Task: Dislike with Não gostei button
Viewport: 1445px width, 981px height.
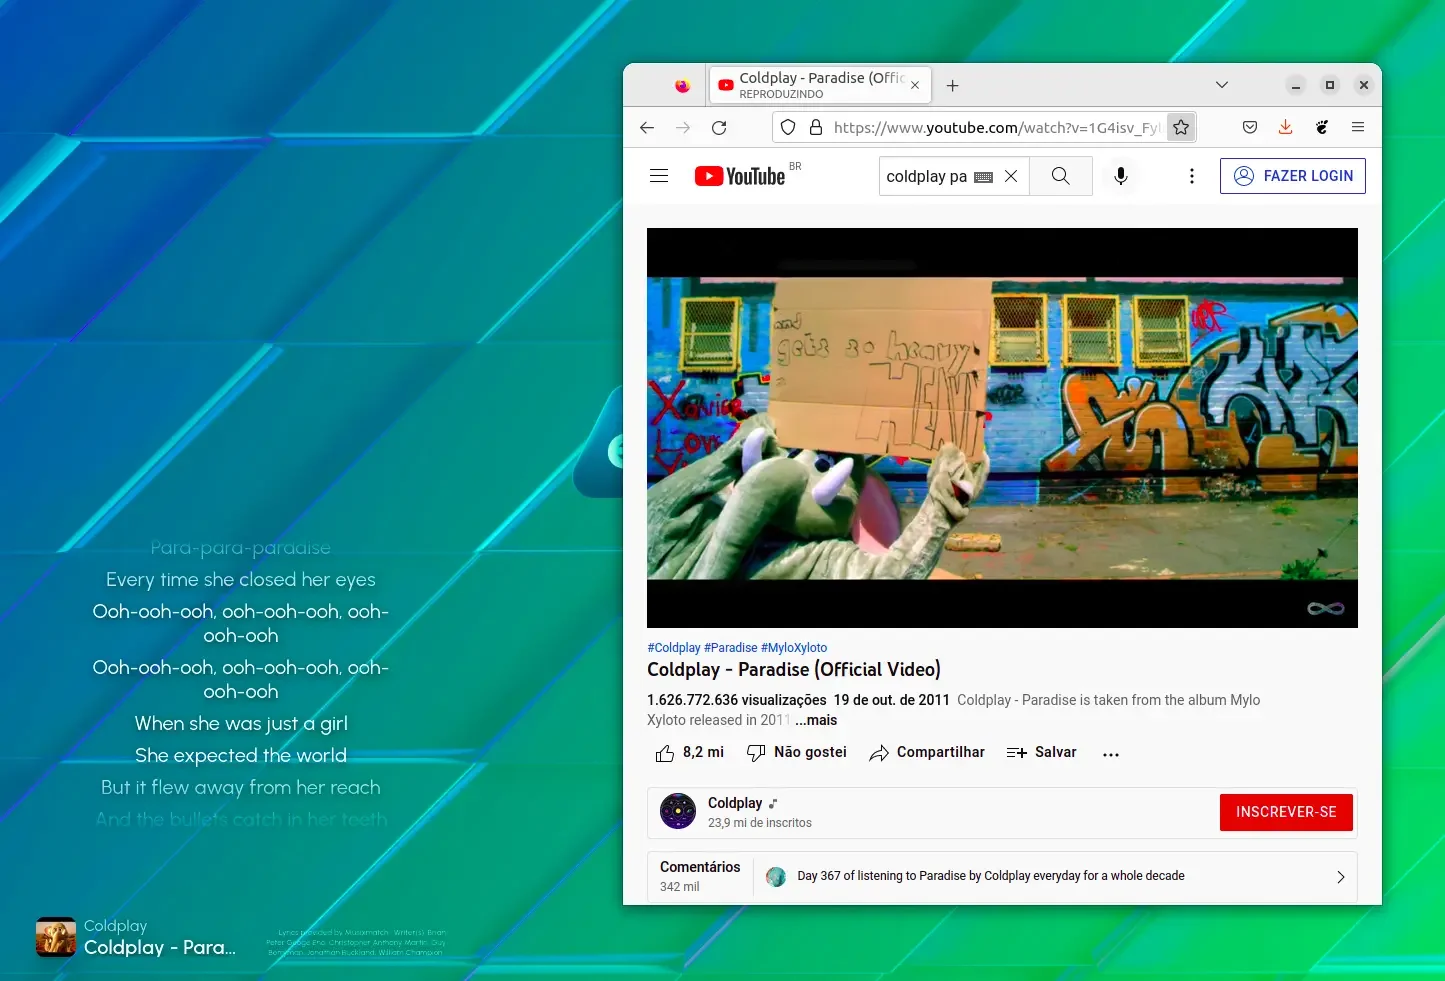Action: (x=797, y=753)
